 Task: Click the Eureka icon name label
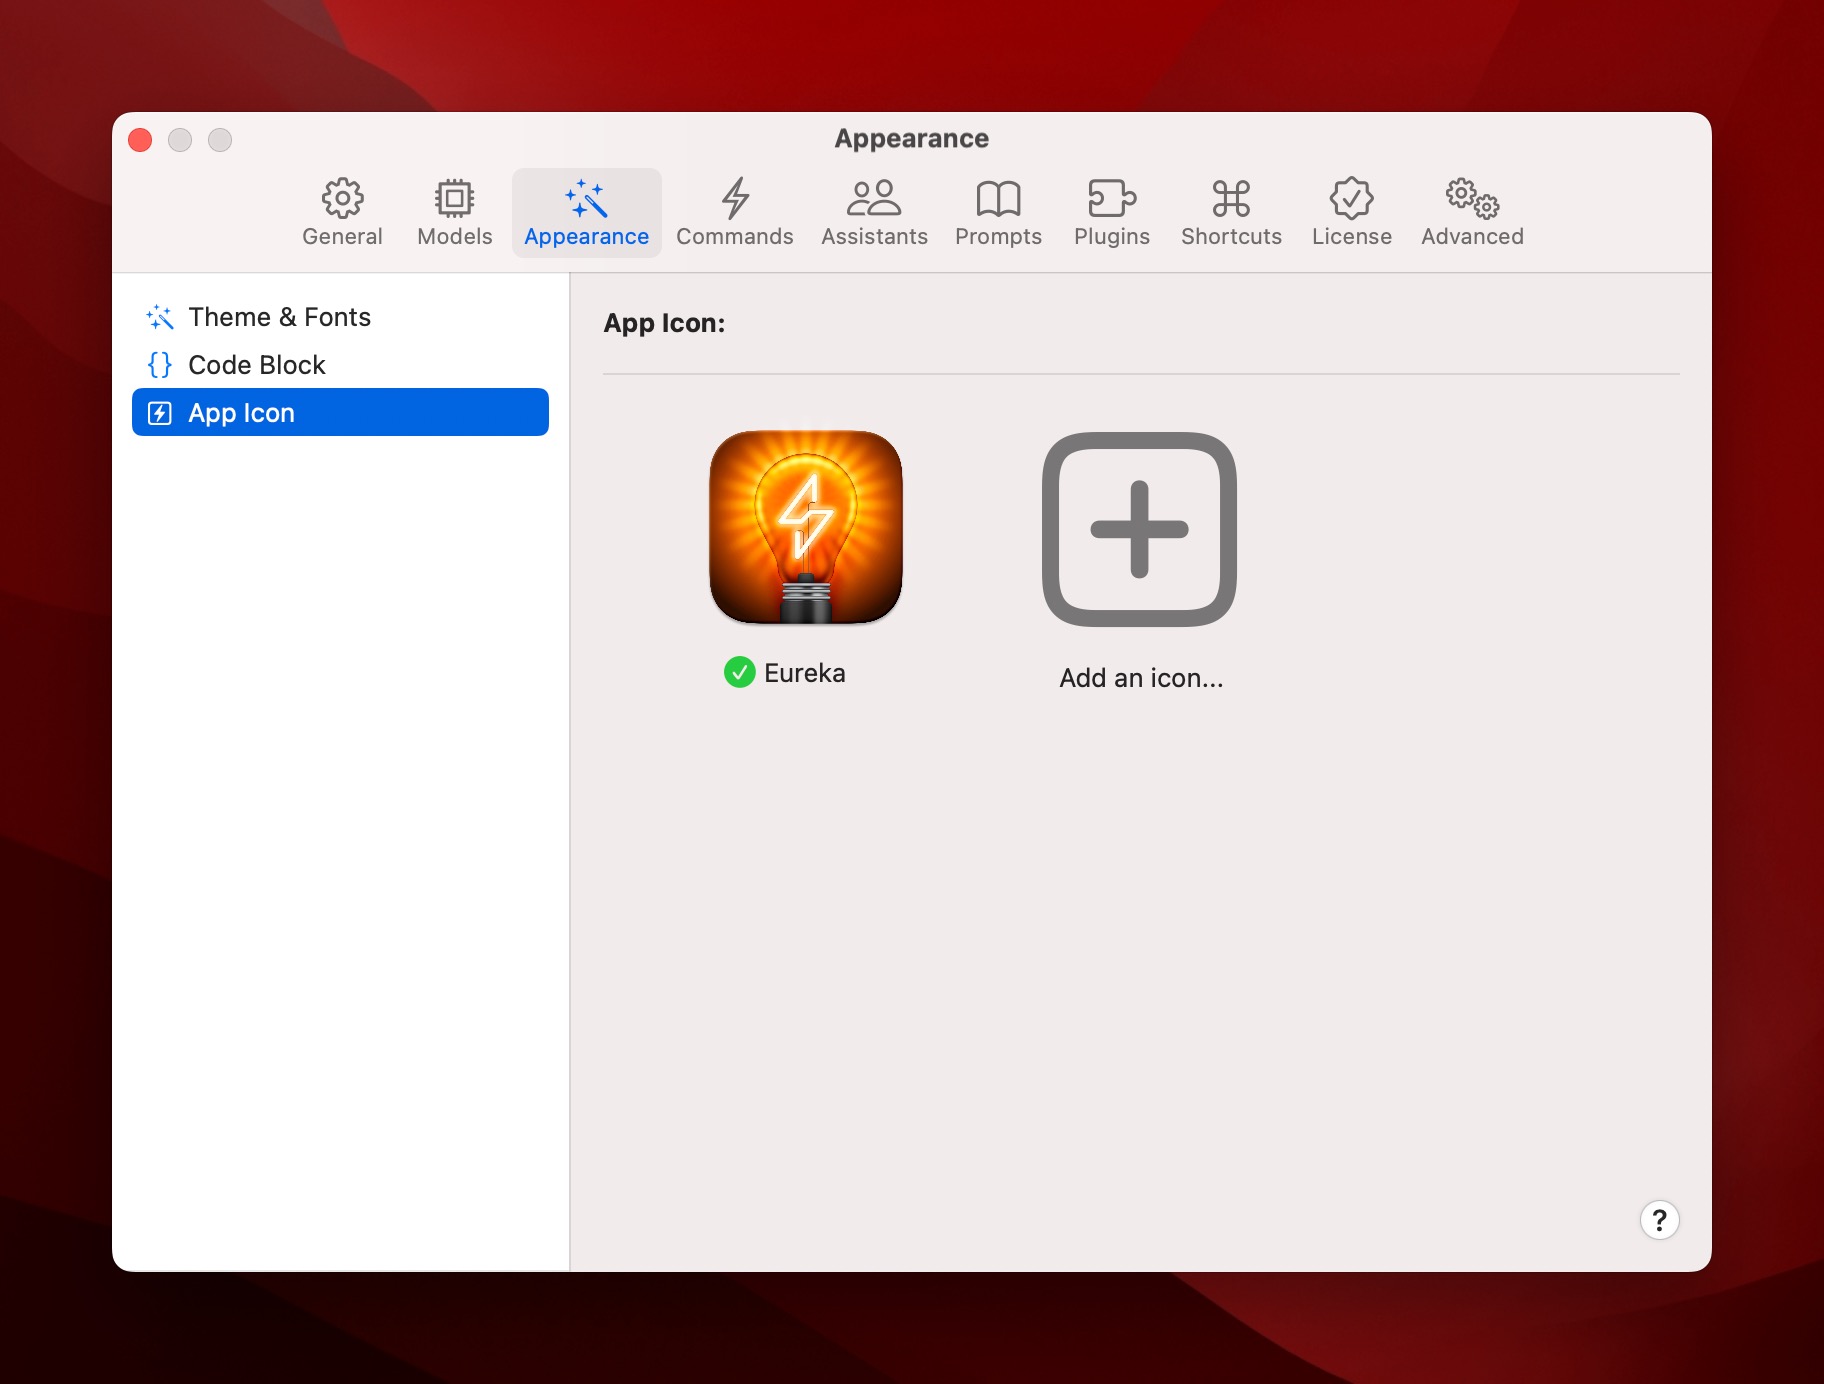click(805, 673)
